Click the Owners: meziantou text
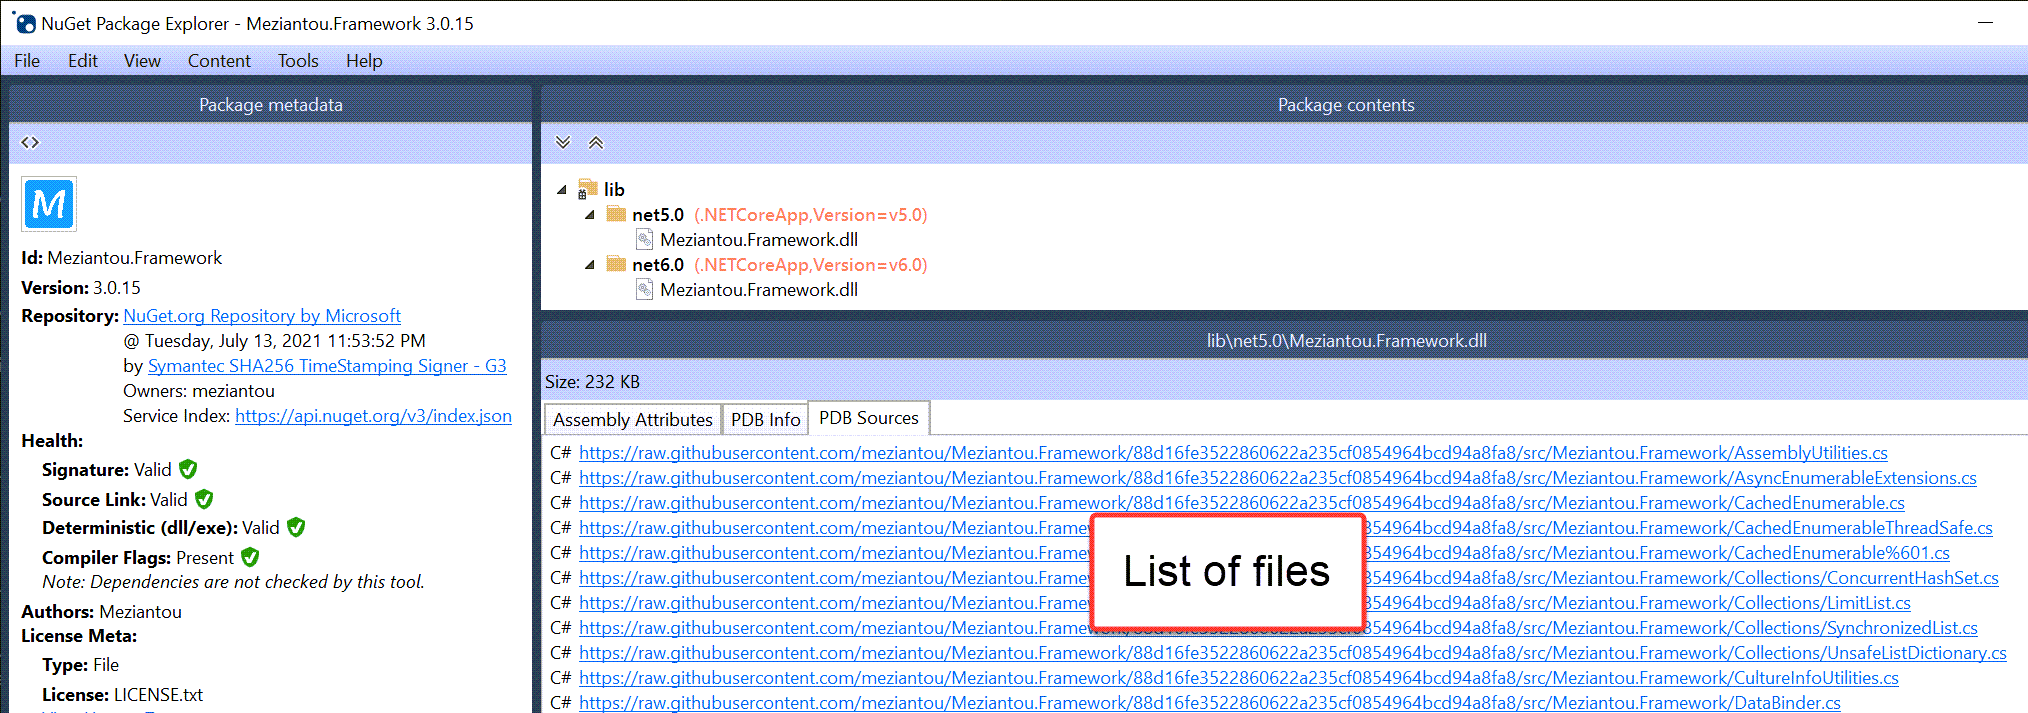Viewport: 2028px width, 713px height. tap(199, 391)
